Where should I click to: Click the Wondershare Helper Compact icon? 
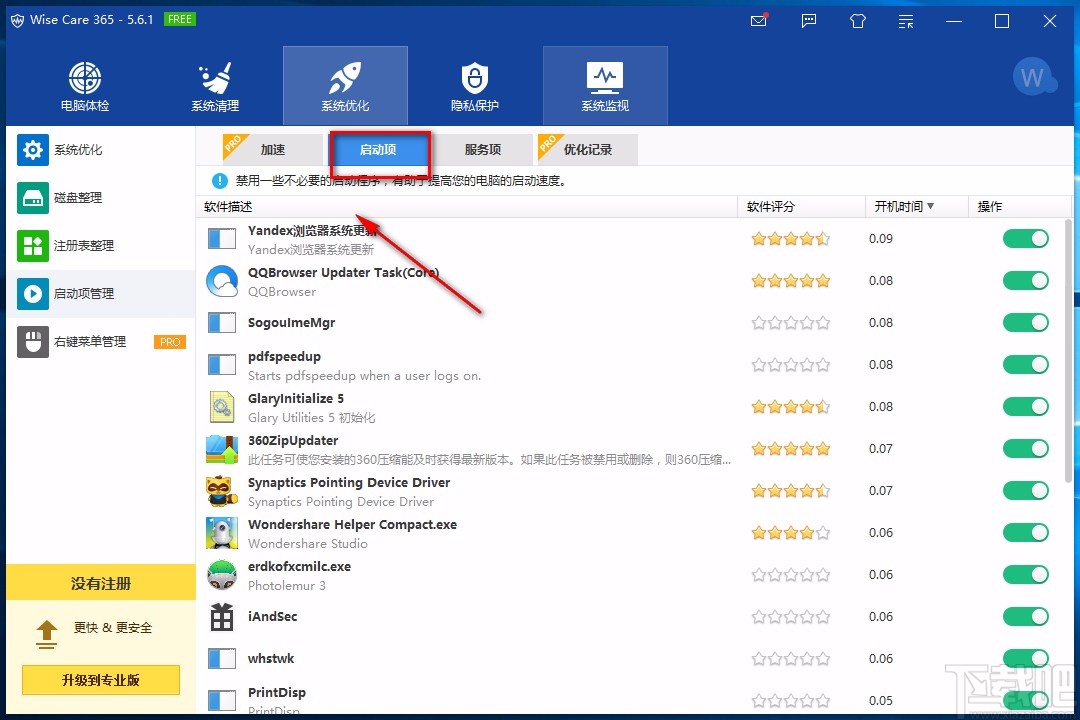click(222, 533)
